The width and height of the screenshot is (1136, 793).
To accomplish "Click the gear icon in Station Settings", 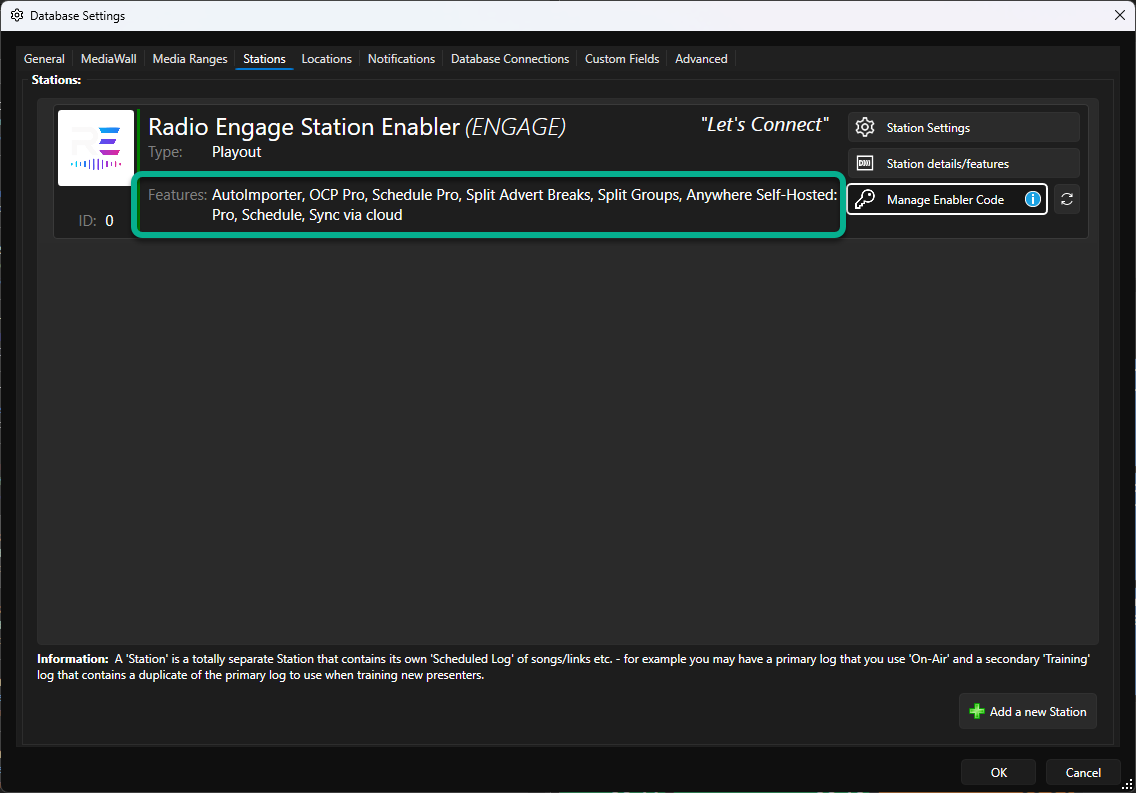I will click(x=865, y=127).
